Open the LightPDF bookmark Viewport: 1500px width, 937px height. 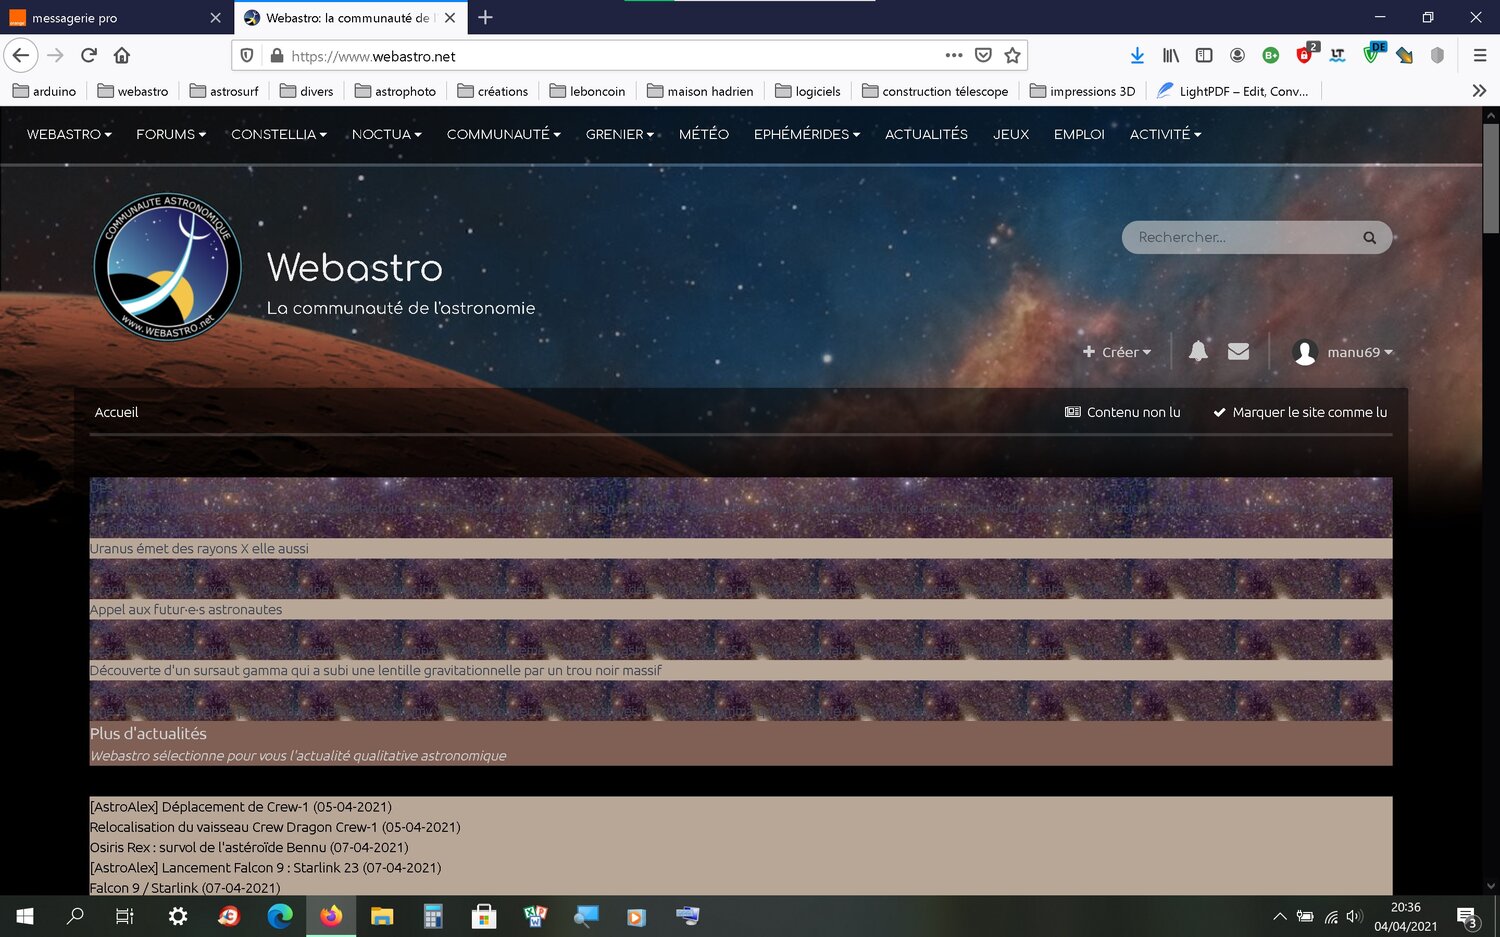pyautogui.click(x=1232, y=91)
